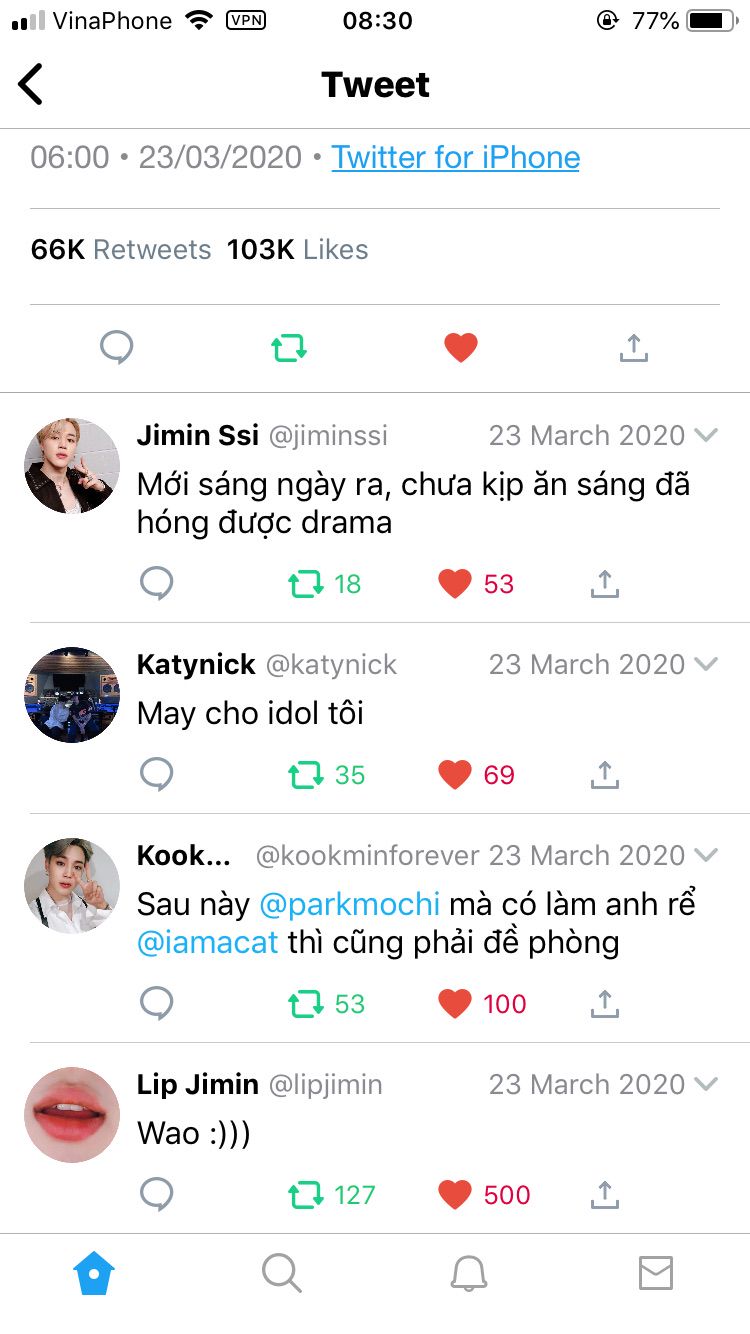Screen dimensions: 750x1334
Task: Share Katynick's reply
Action: click(x=604, y=774)
